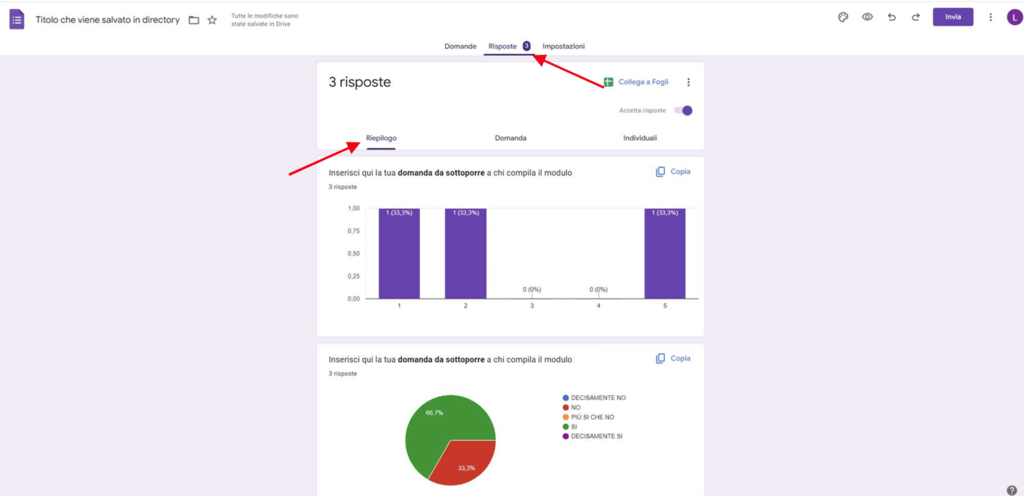Click the move to folder icon

pos(194,20)
